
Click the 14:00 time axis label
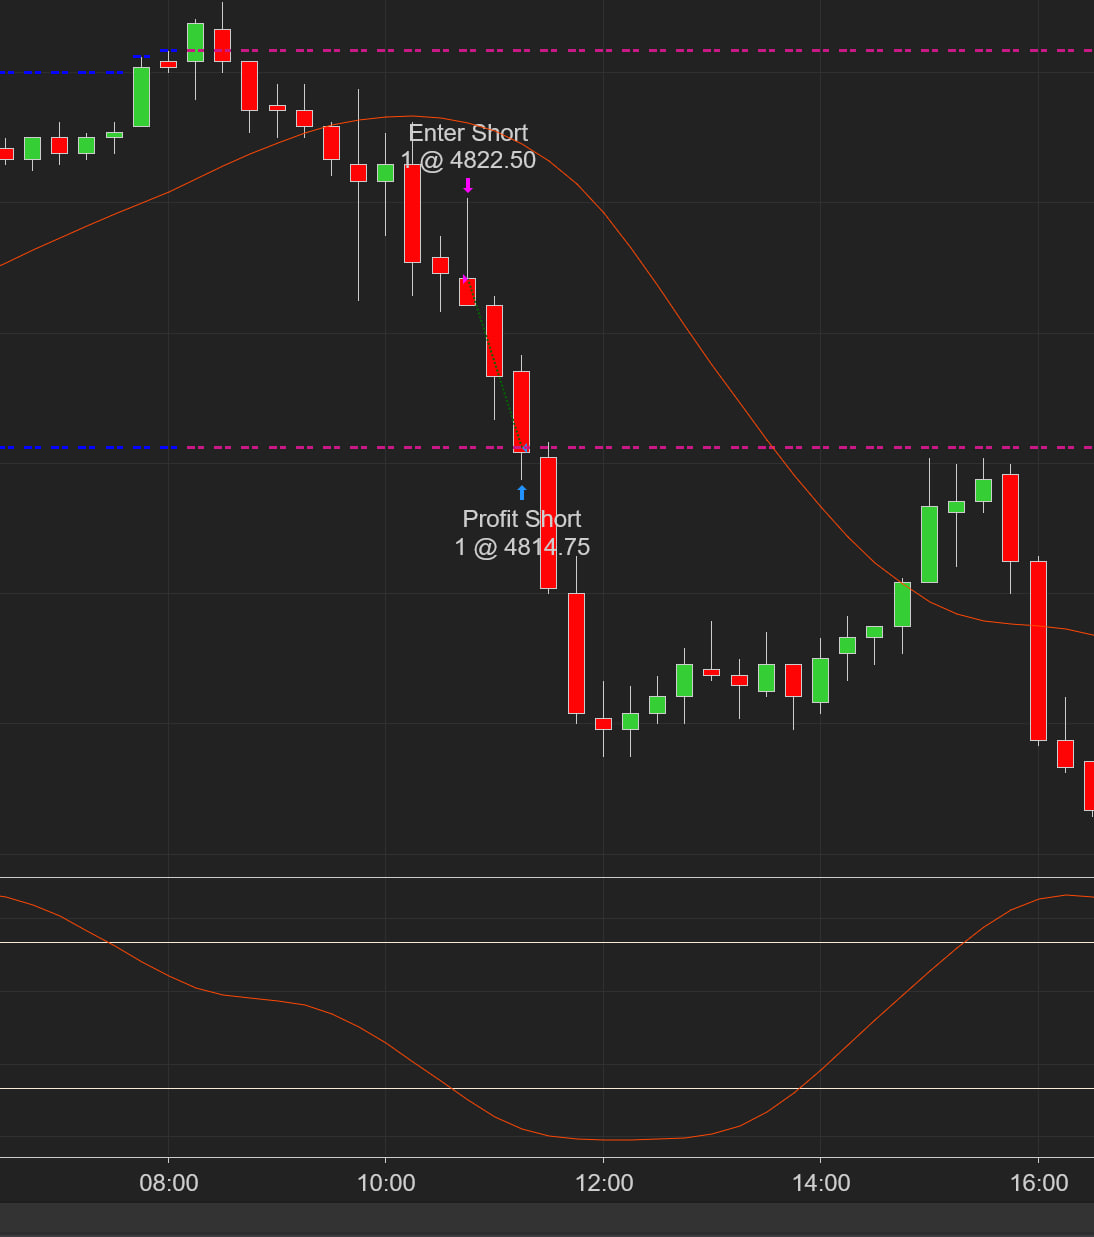coord(821,1183)
